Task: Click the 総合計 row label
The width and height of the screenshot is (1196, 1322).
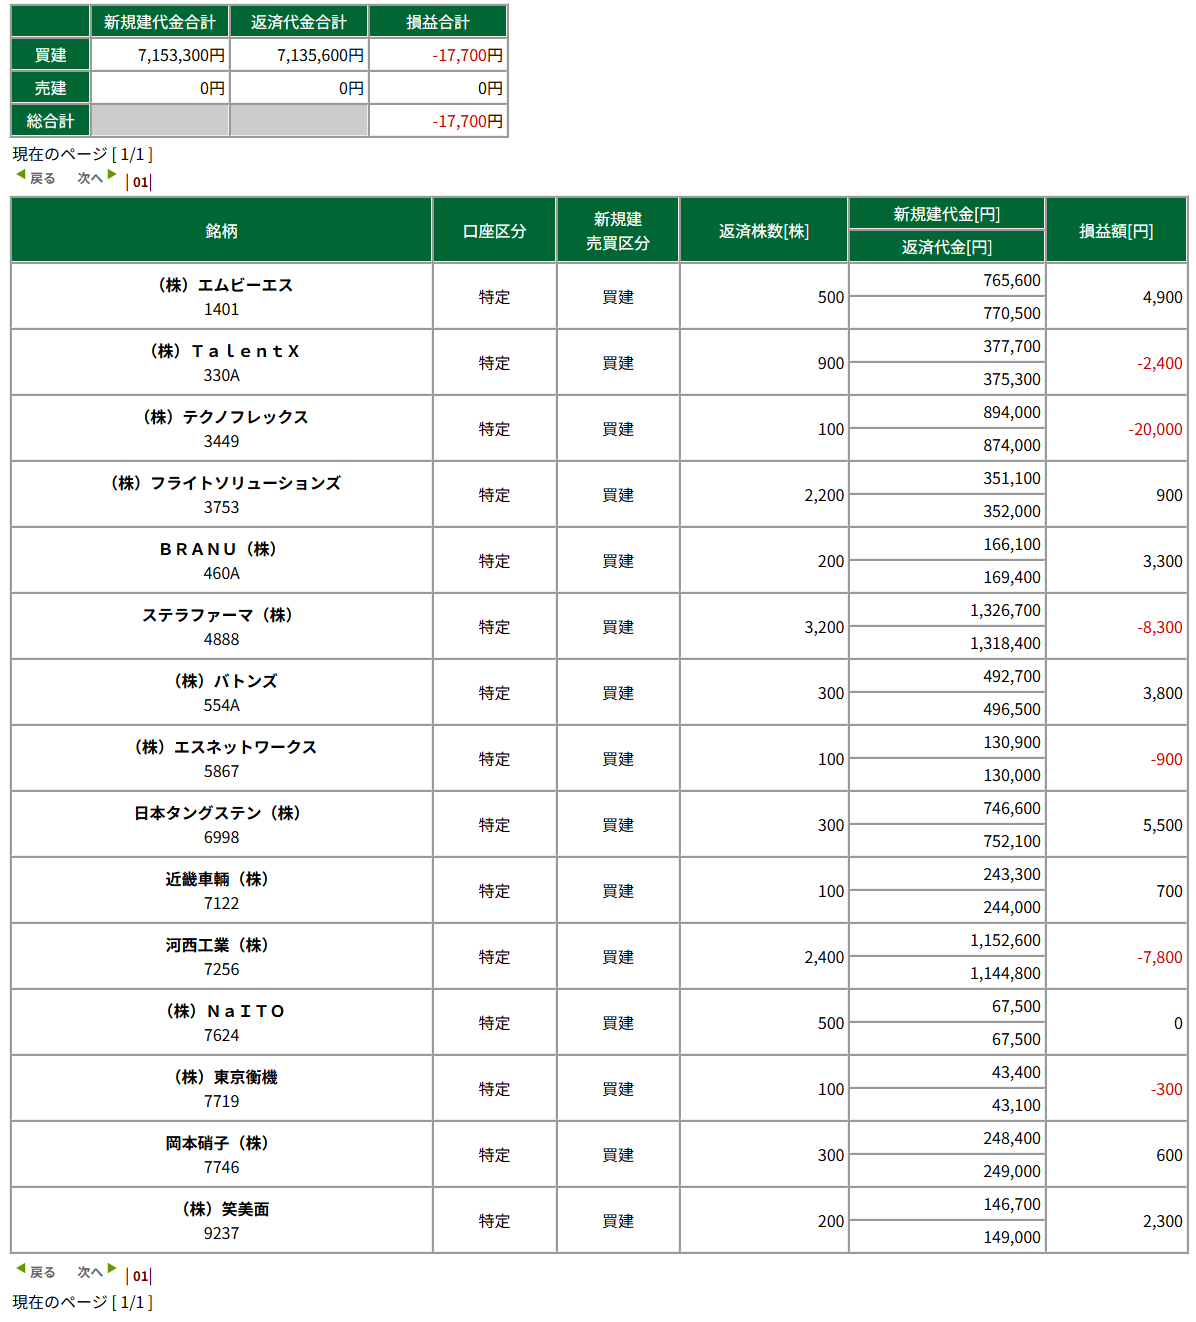Action: (x=50, y=121)
